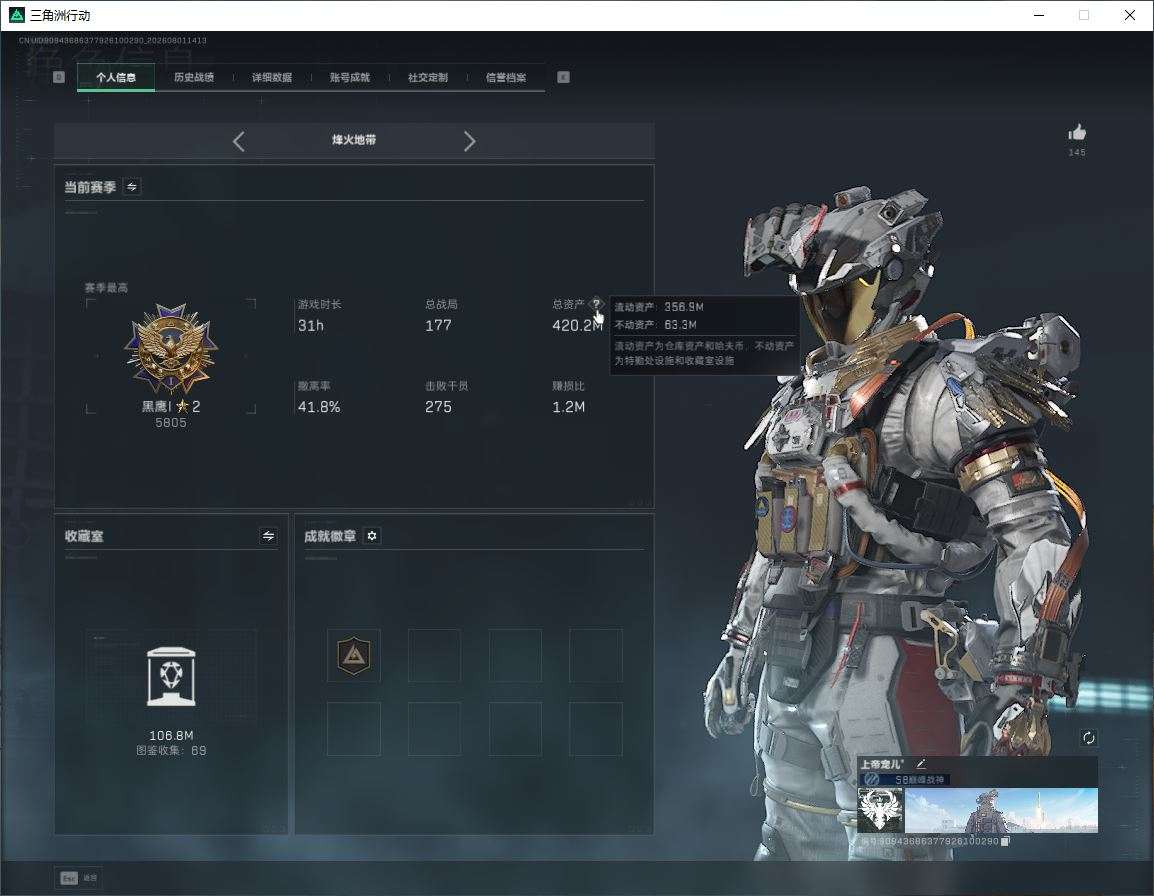Click the 黑鹰 rank badge emblem

pyautogui.click(x=171, y=348)
